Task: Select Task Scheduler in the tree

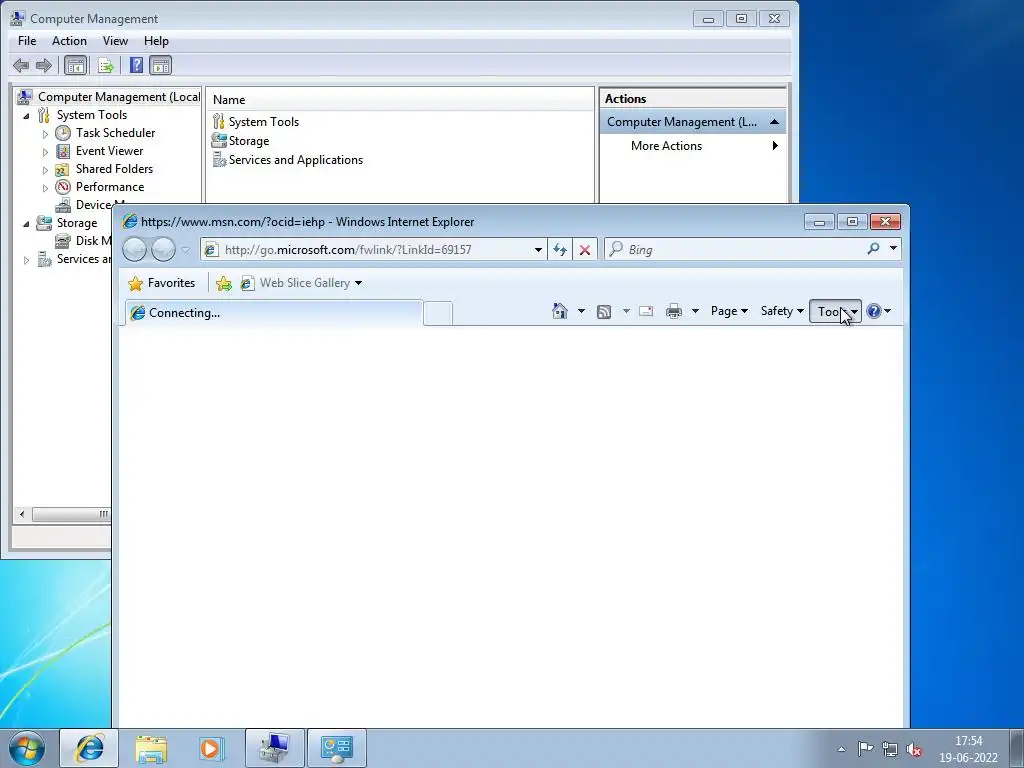Action: [115, 133]
